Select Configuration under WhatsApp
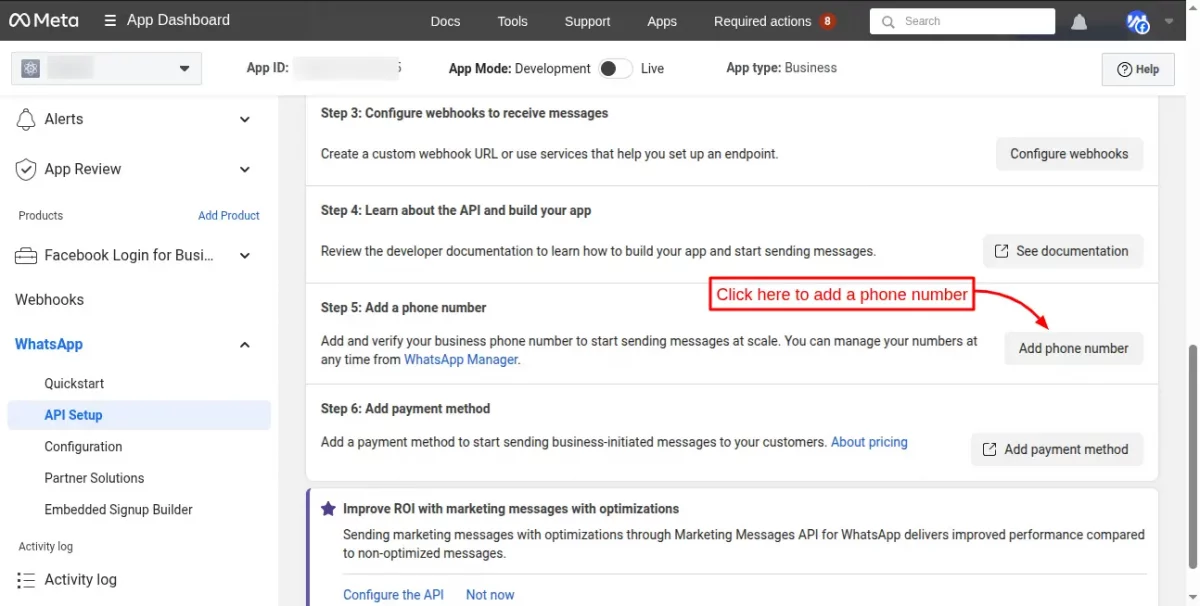Image resolution: width=1200 pixels, height=606 pixels. (x=83, y=447)
